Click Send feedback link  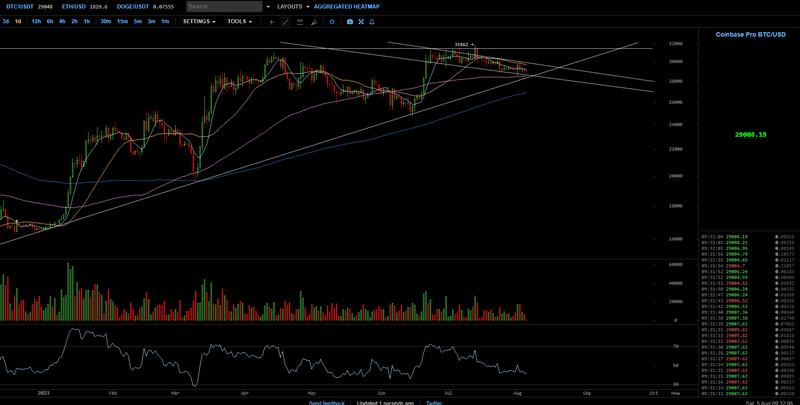click(x=327, y=403)
